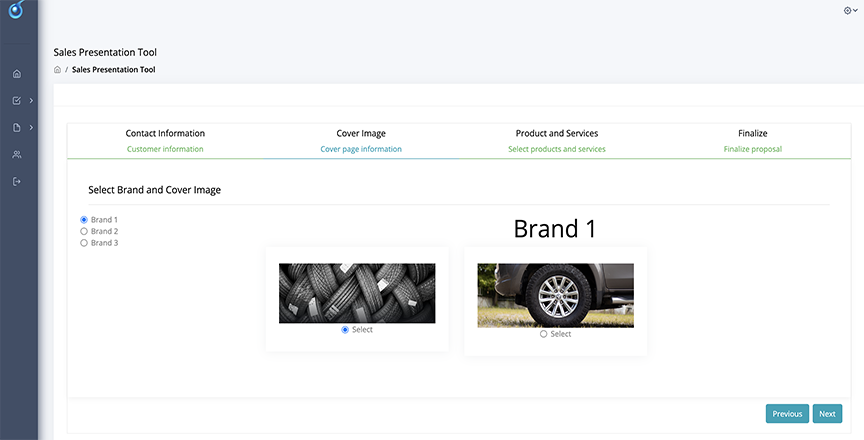Choose Select under stacked tires image
Image resolution: width=864 pixels, height=440 pixels.
[345, 330]
